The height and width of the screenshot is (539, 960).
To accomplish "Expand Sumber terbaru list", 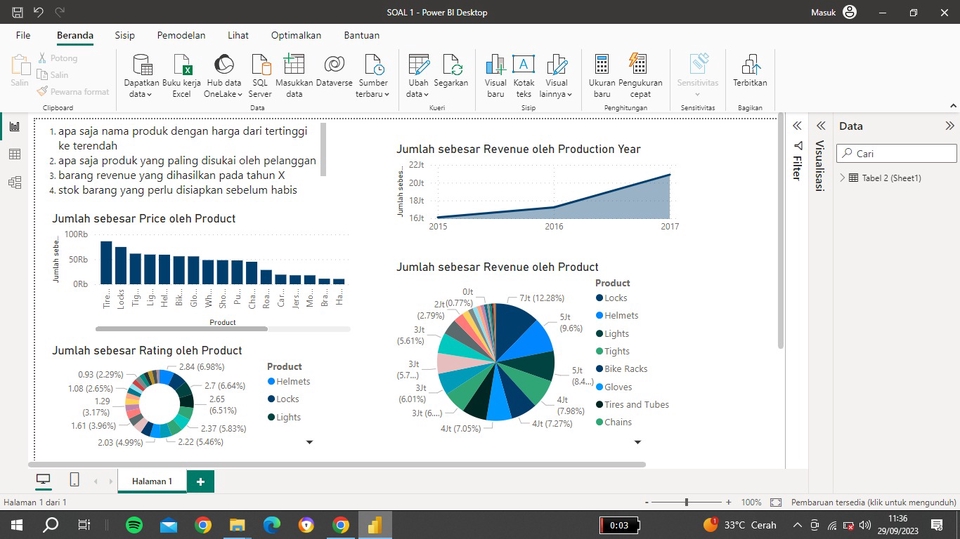I will pyautogui.click(x=373, y=75).
